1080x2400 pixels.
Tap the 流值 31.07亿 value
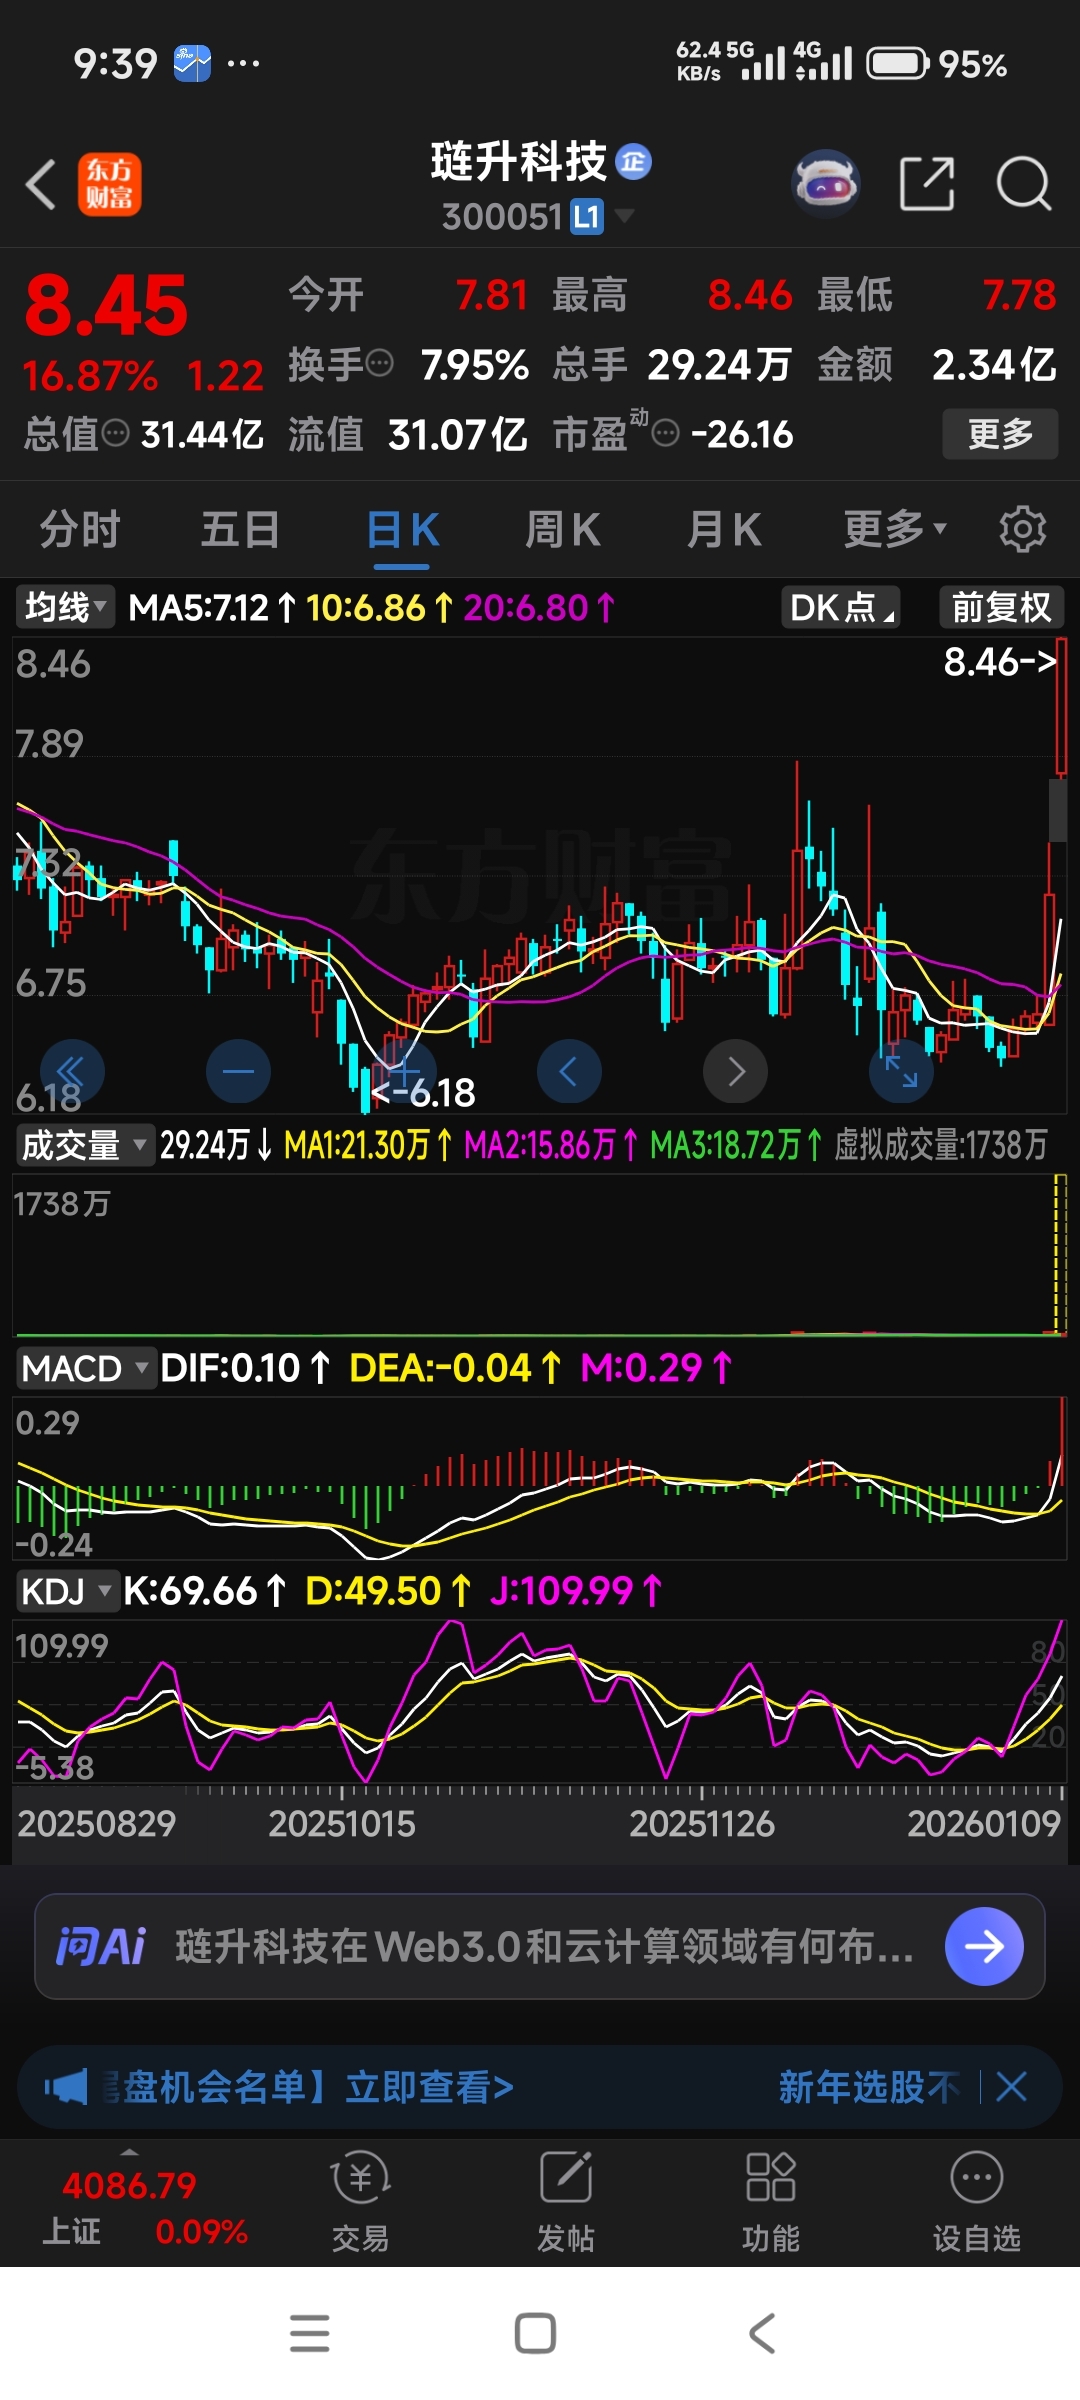tap(457, 434)
